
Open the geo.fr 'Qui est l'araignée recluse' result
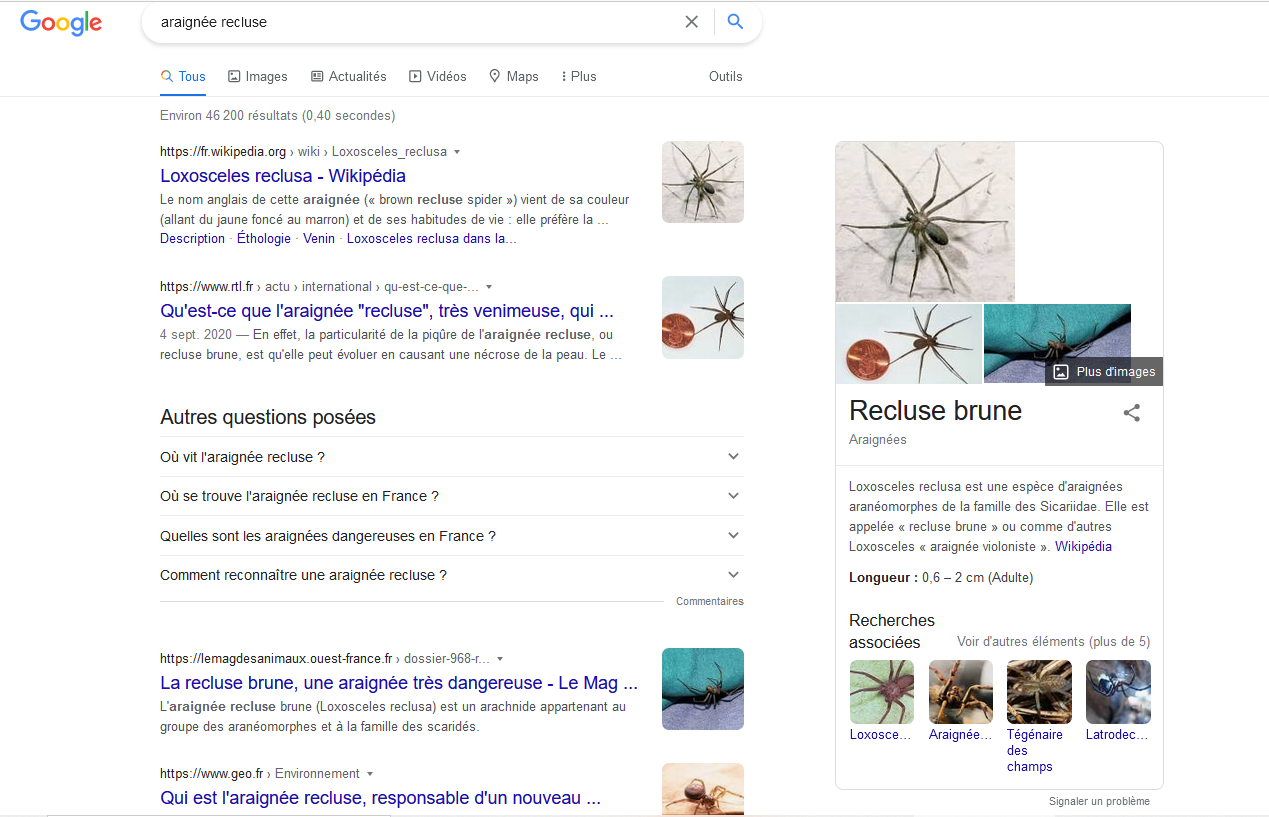pyautogui.click(x=380, y=798)
